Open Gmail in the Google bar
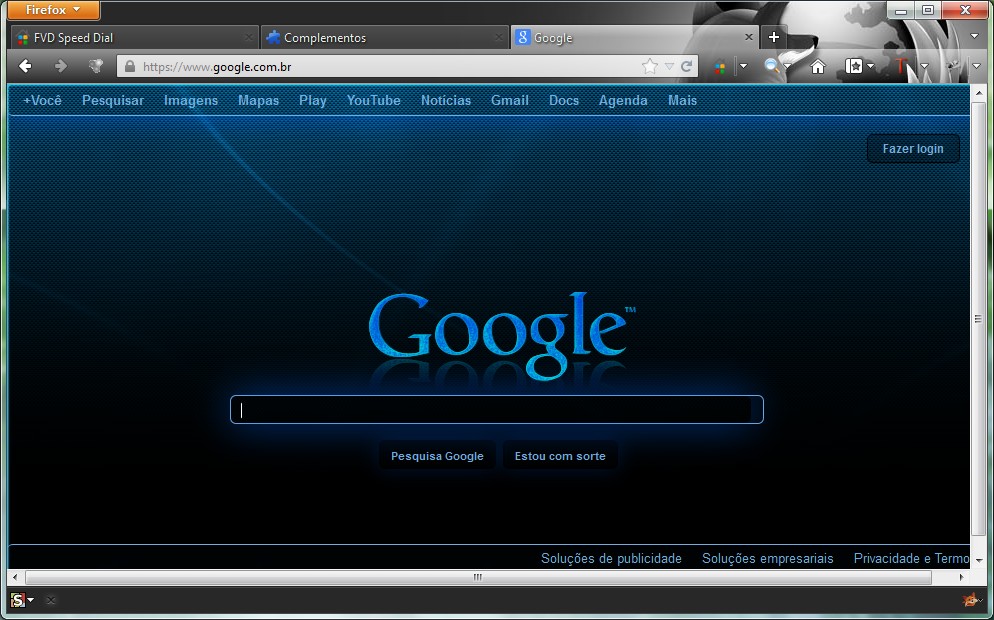994x620 pixels. (510, 100)
